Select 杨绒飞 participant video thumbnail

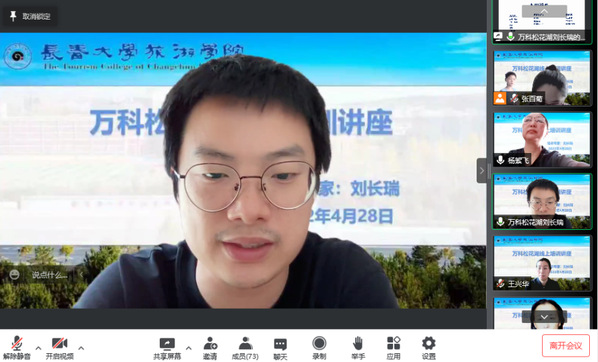(542, 140)
